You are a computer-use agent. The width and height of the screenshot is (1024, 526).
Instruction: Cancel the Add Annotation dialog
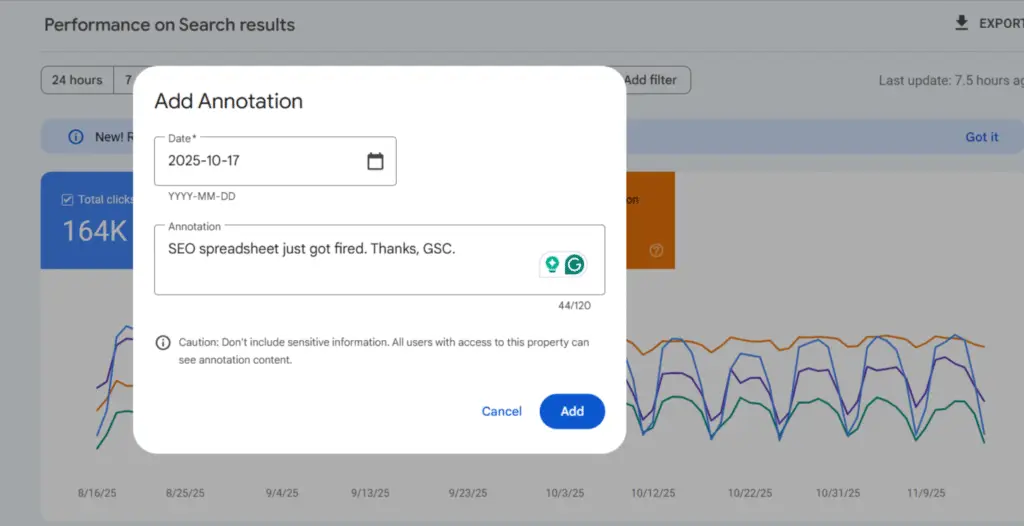click(x=501, y=411)
